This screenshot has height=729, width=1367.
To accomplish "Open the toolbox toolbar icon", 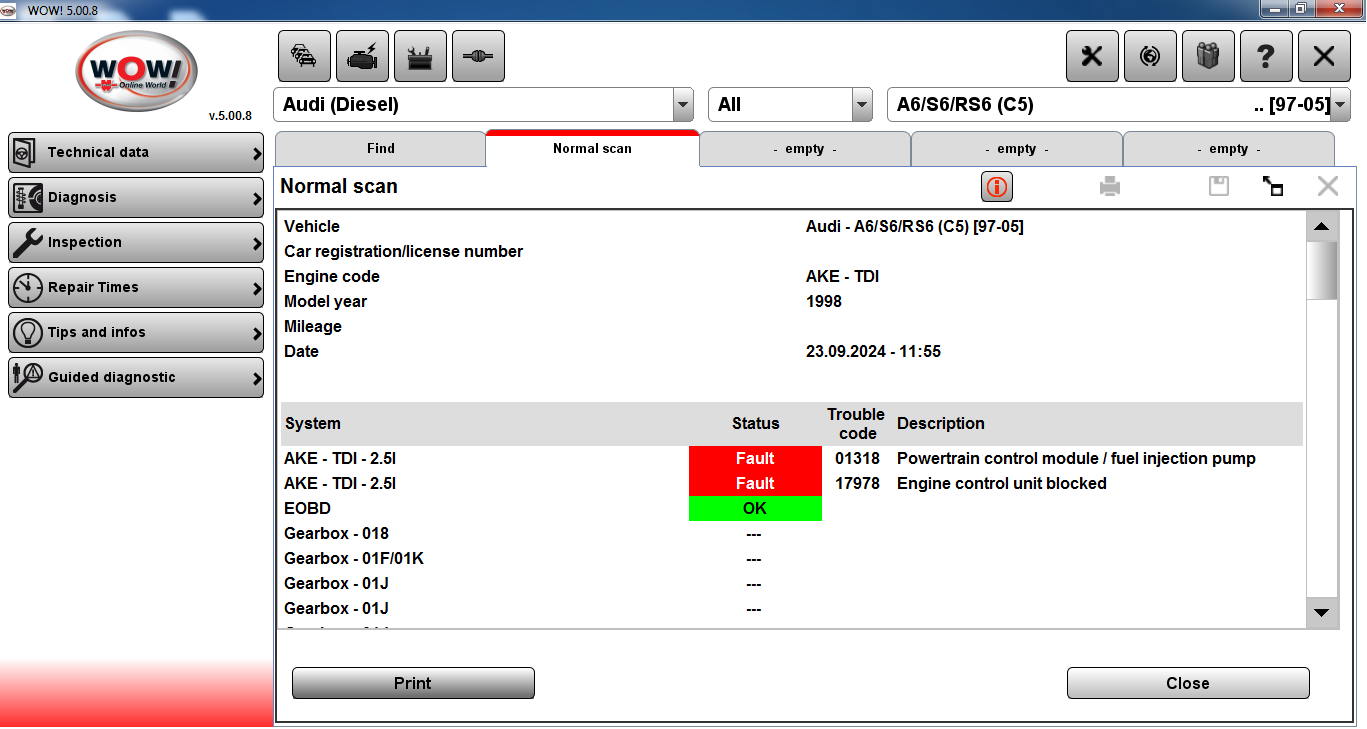I will [x=420, y=56].
